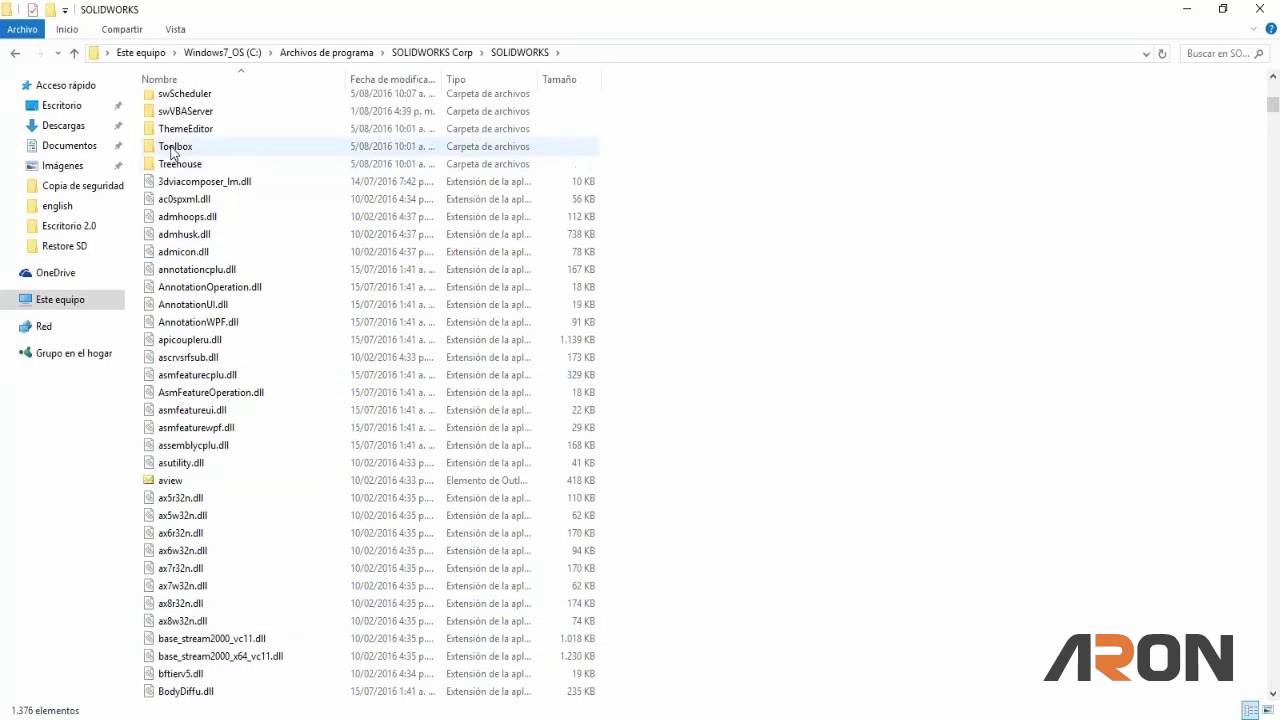The image size is (1280, 720).
Task: Expand the address bar history dropdown
Action: 1146,54
